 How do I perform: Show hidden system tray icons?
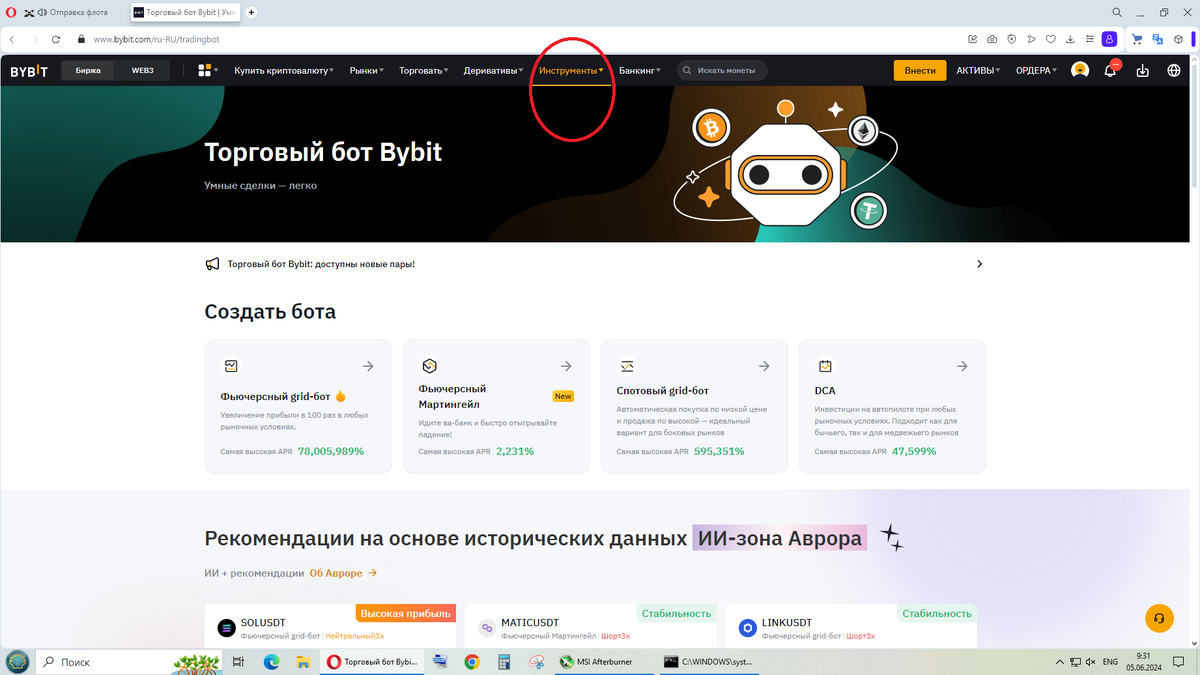1060,662
